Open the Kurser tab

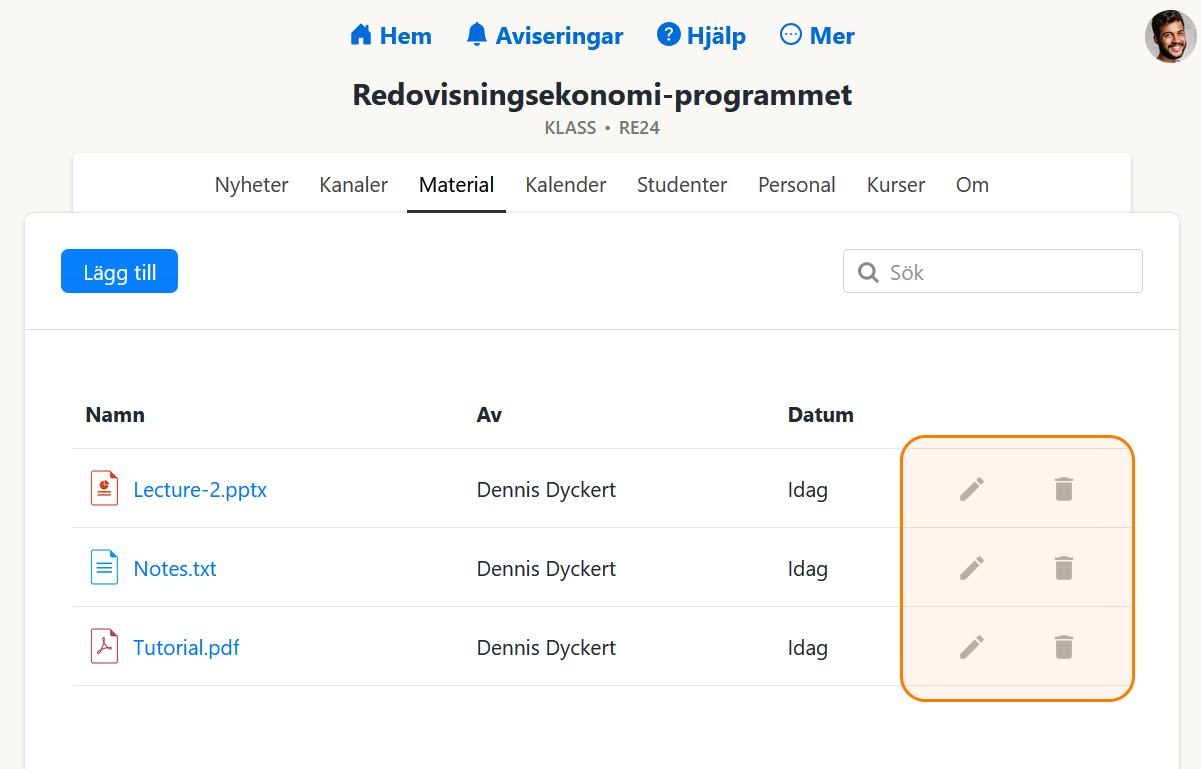pyautogui.click(x=895, y=184)
